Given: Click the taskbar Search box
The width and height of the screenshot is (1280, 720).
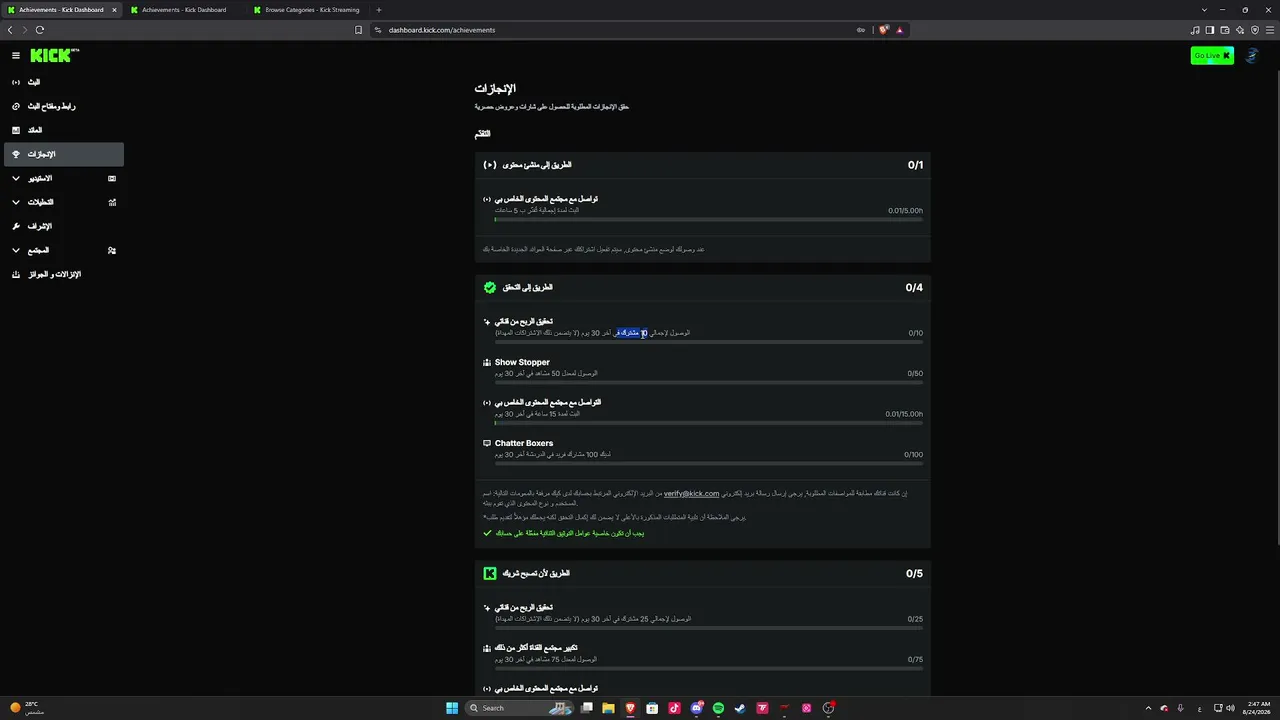Looking at the screenshot, I should coord(518,708).
